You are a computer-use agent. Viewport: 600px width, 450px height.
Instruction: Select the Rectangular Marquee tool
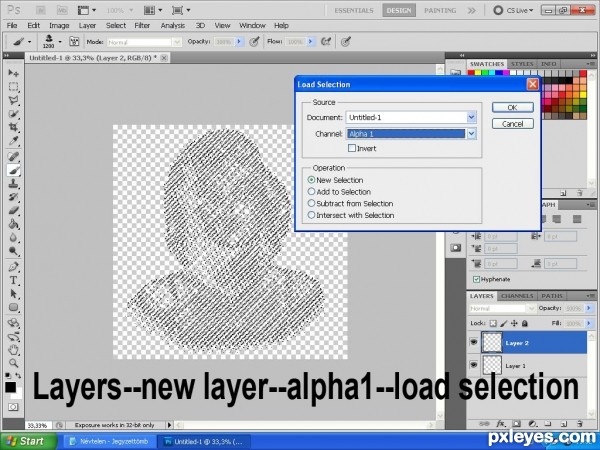(x=13, y=86)
